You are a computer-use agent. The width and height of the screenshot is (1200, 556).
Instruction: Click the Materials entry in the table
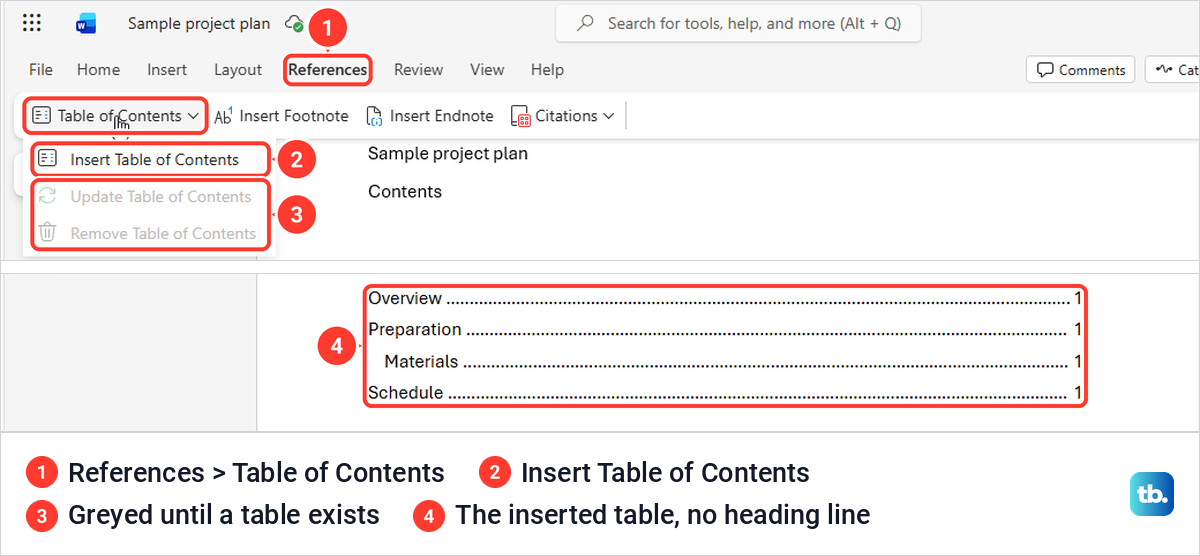[x=733, y=361]
